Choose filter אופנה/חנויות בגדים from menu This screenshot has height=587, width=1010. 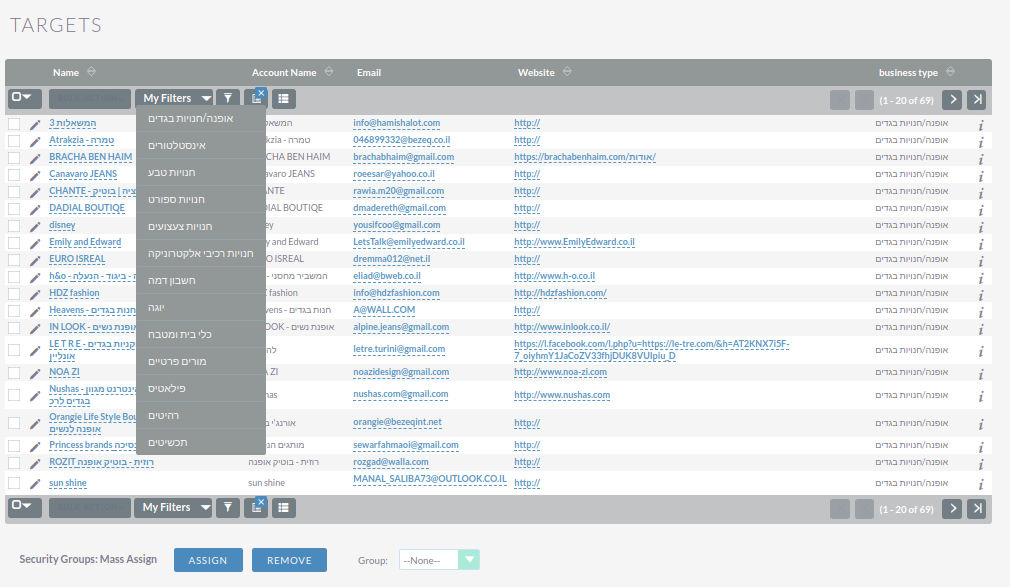point(201,119)
